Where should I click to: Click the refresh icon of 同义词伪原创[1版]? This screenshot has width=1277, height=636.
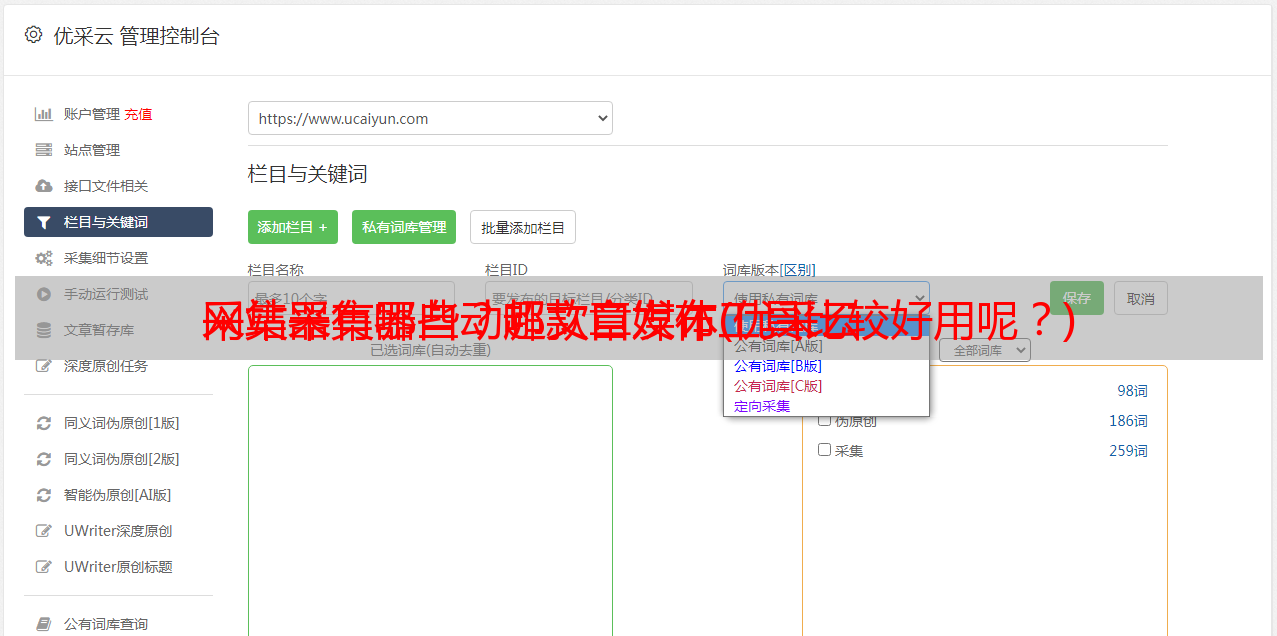pyautogui.click(x=43, y=423)
